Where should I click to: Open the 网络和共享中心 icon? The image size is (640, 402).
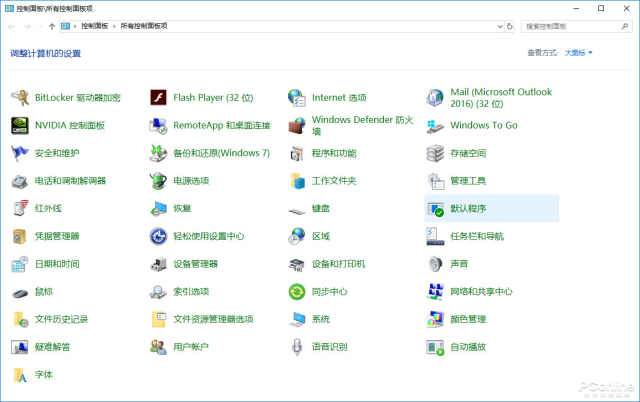(435, 291)
